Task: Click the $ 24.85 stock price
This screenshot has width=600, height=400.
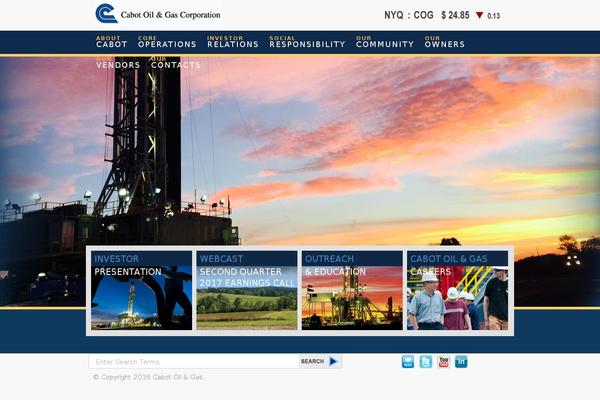Action: point(455,15)
